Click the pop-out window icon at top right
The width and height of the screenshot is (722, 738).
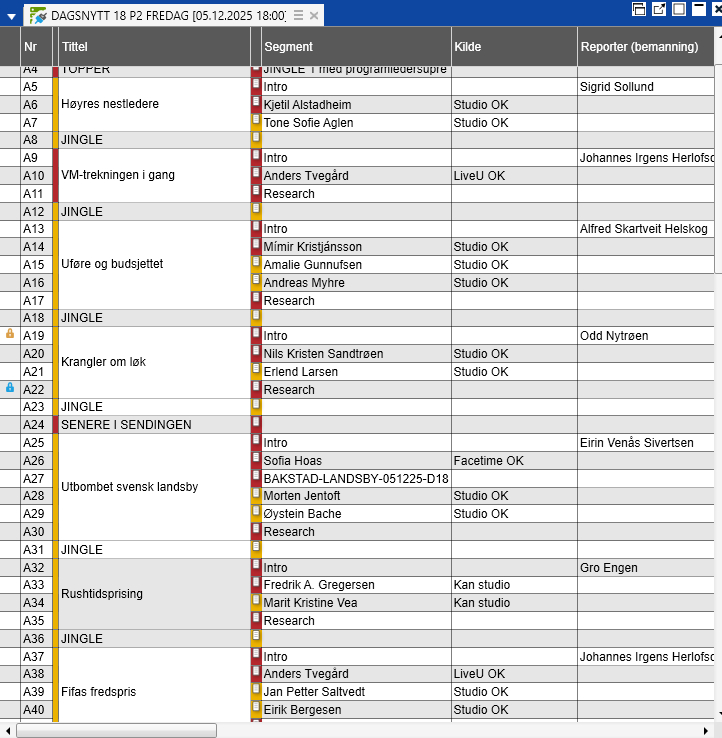pyautogui.click(x=660, y=9)
